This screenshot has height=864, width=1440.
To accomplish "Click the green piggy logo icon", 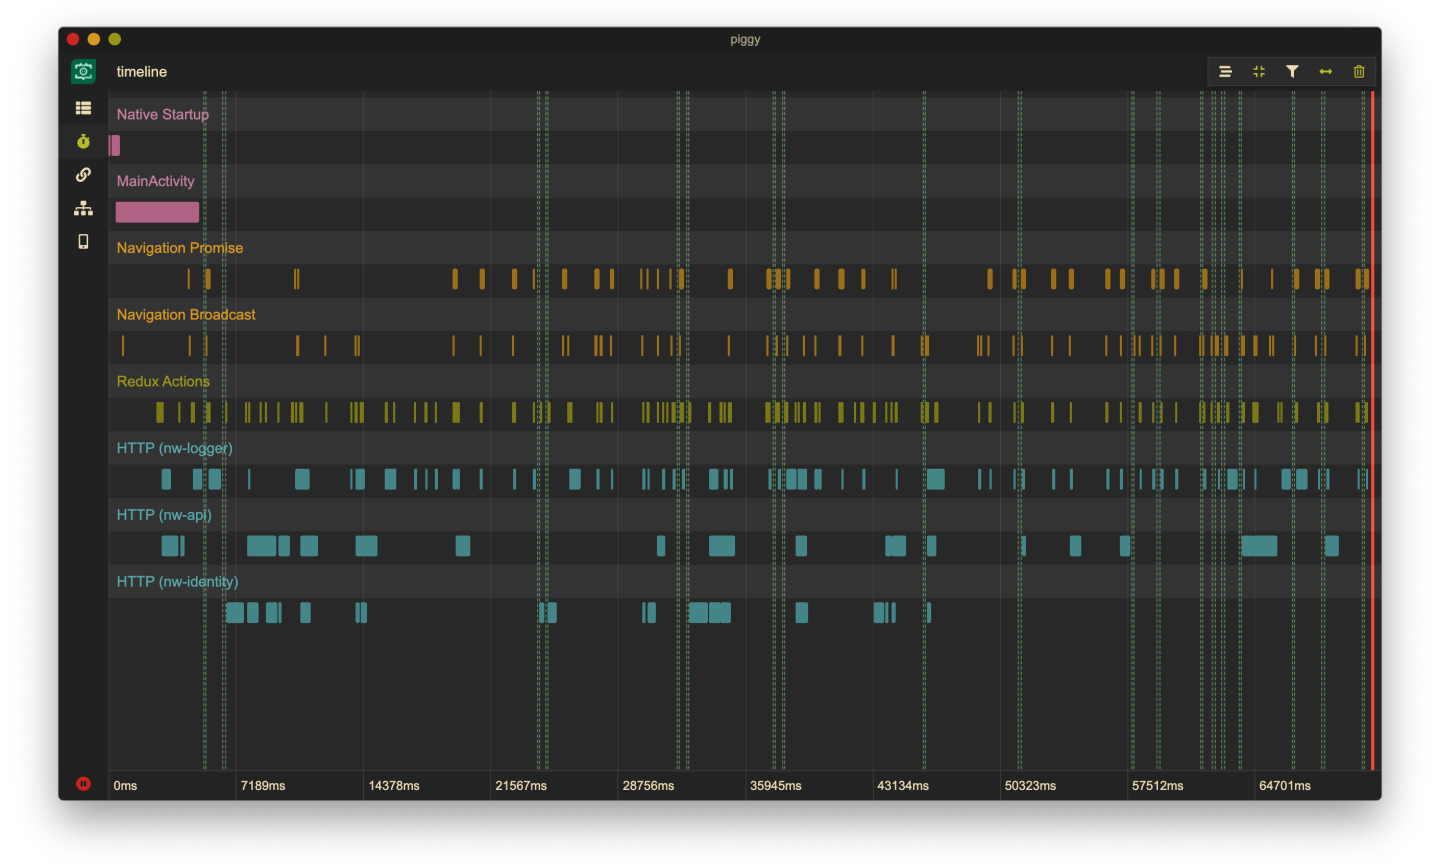I will [83, 71].
